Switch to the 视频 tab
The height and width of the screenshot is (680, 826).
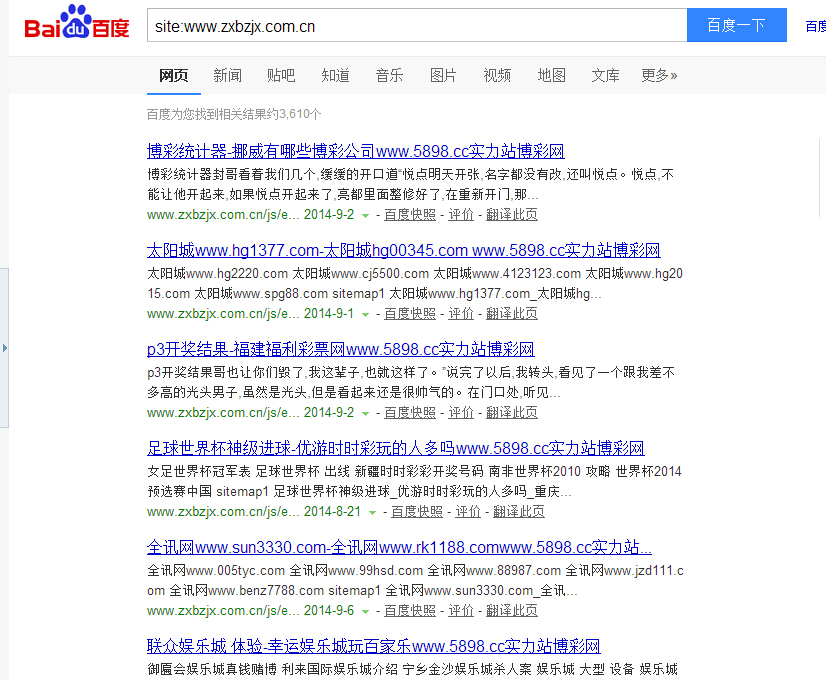point(497,76)
